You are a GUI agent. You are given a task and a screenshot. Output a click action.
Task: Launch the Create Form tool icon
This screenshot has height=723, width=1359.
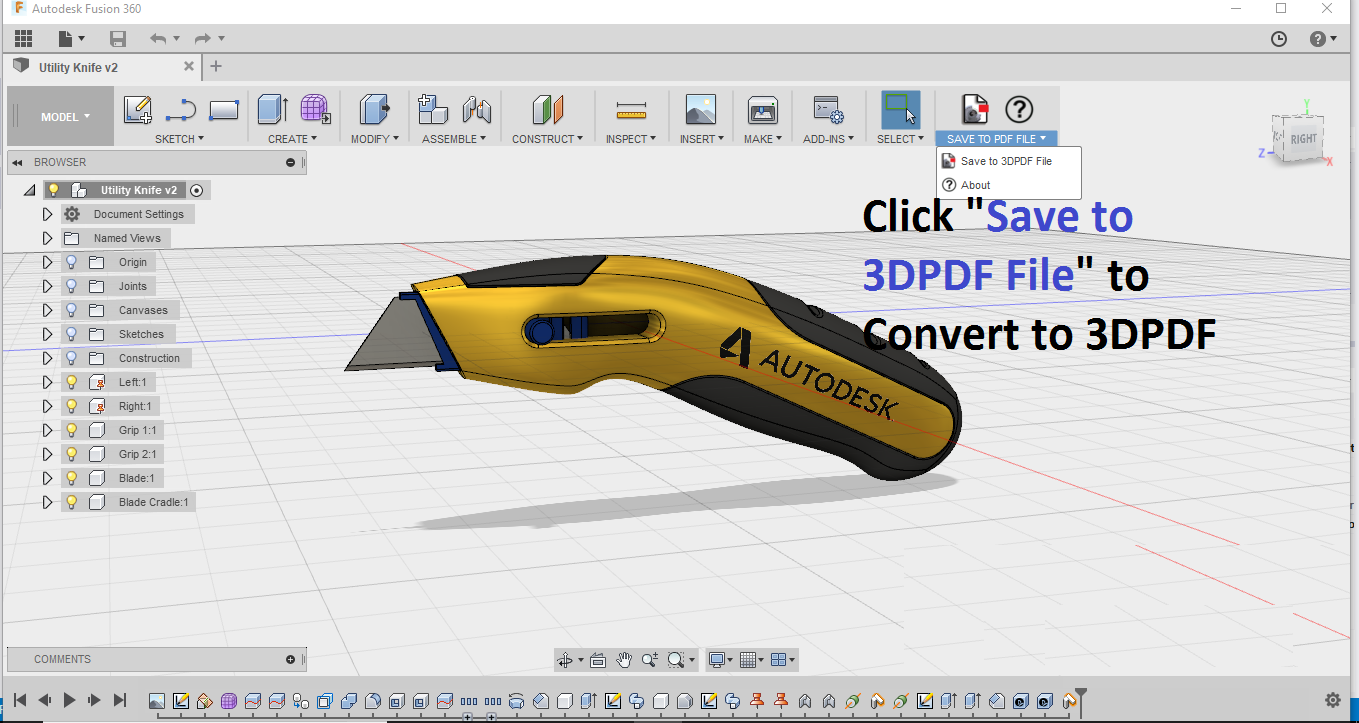(315, 109)
